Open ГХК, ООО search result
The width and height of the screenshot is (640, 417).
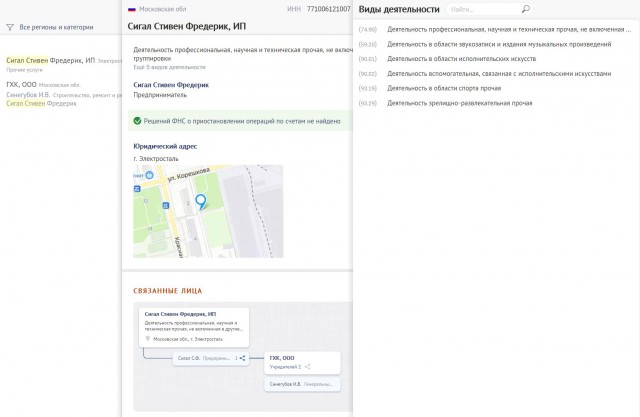click(x=21, y=84)
